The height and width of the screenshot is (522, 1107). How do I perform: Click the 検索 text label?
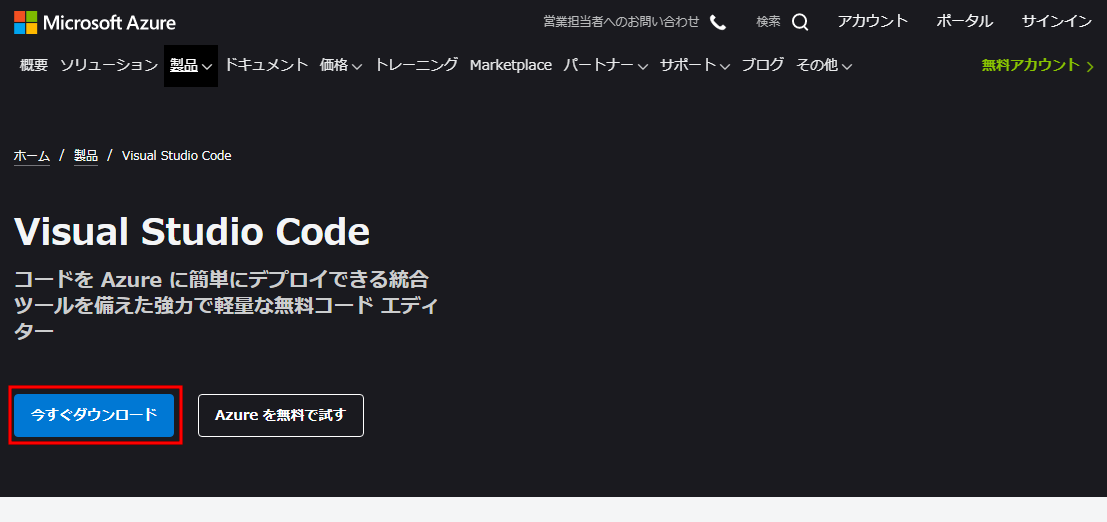click(x=768, y=22)
